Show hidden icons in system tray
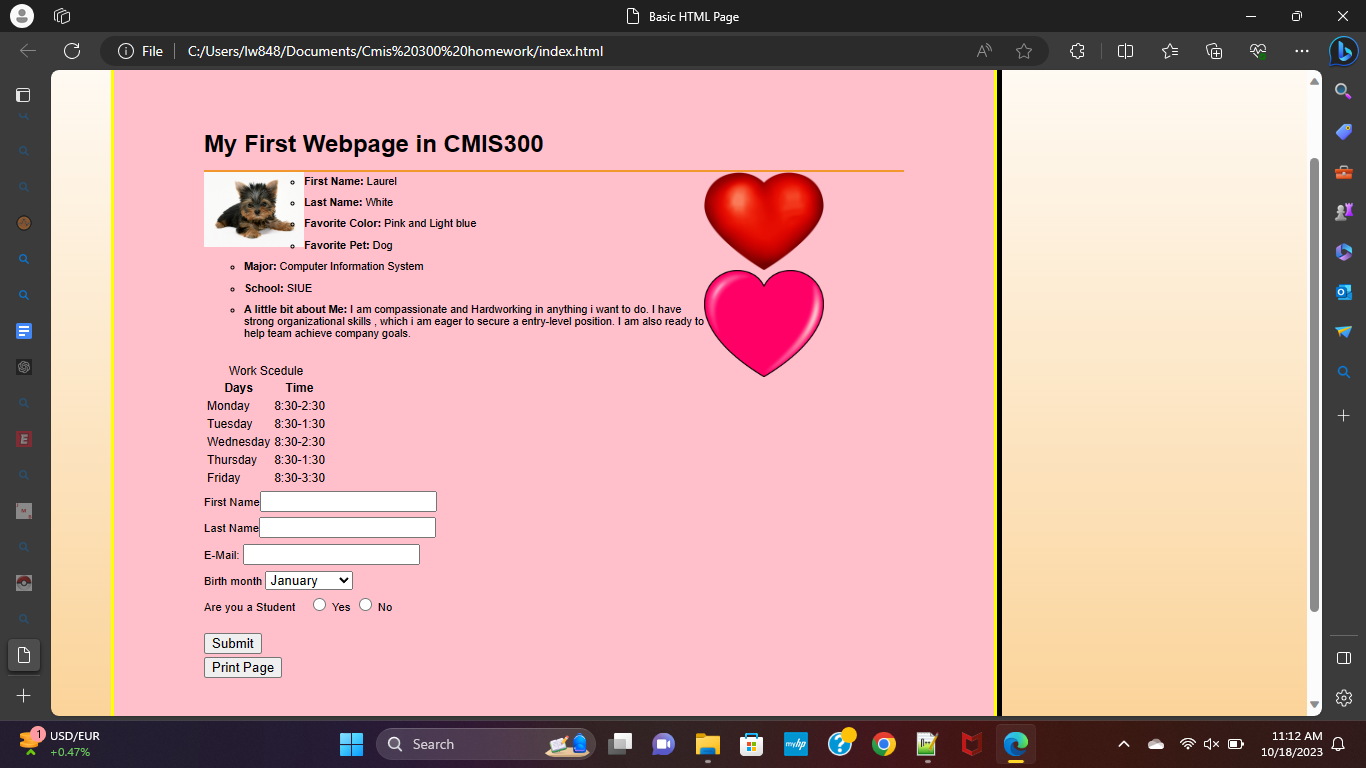 pyautogui.click(x=1123, y=744)
